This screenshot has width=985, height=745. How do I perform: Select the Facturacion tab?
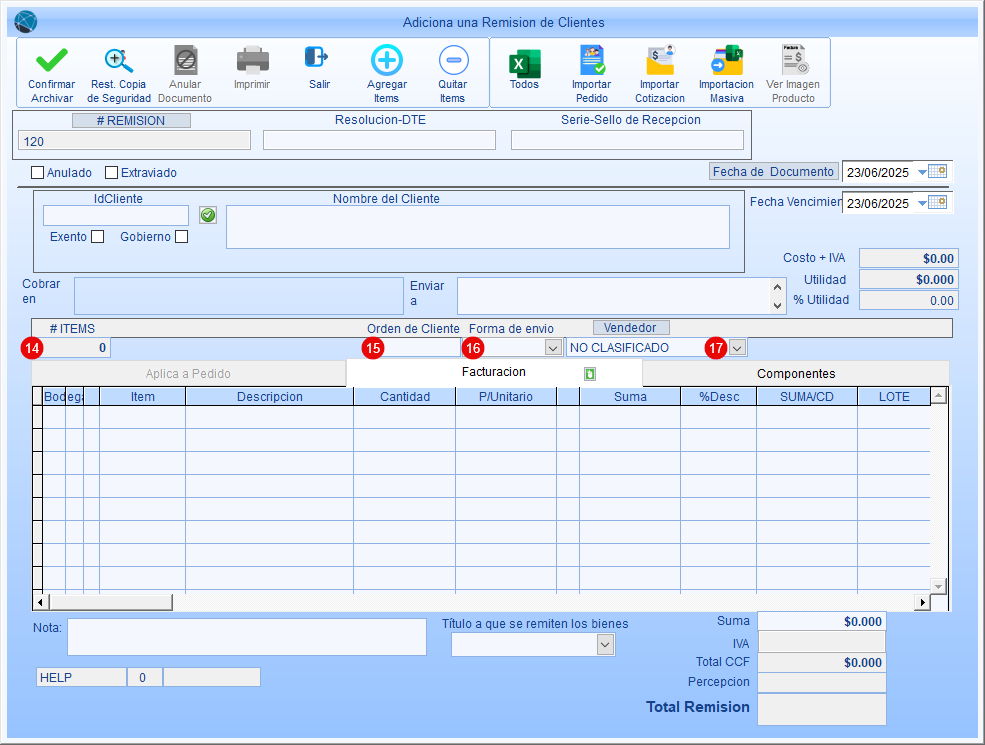(x=494, y=372)
